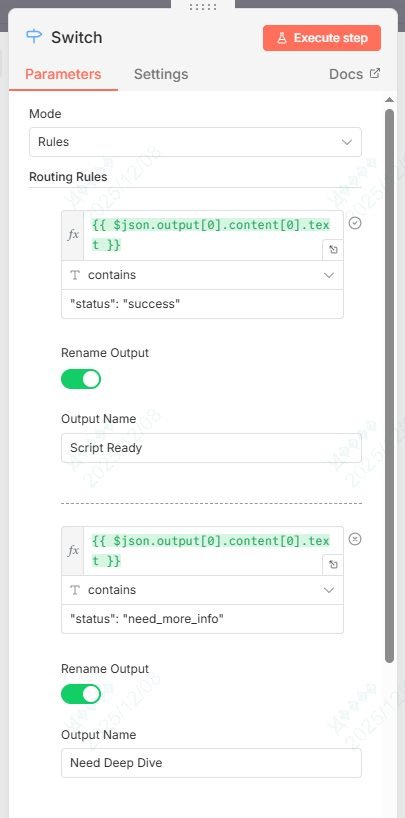Open expression editor for second rule expression

tap(332, 565)
